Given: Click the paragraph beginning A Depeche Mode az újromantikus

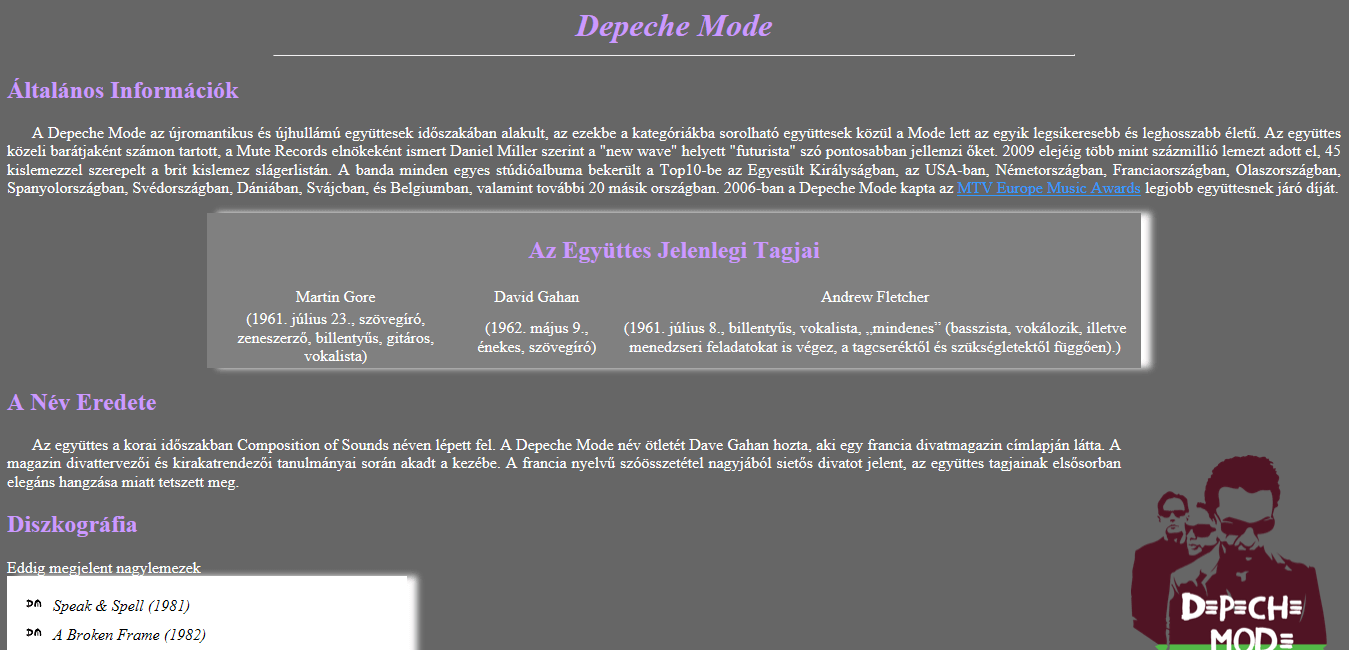Looking at the screenshot, I should point(674,160).
